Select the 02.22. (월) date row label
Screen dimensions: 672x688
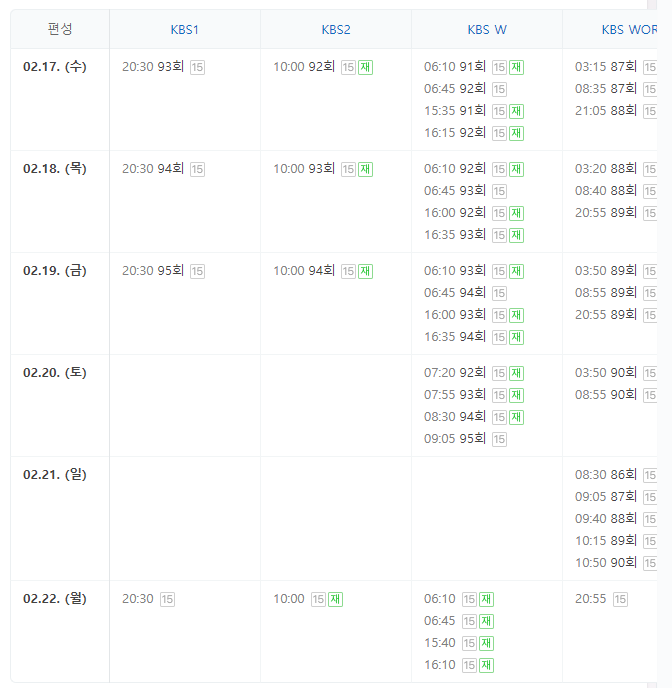[x=55, y=598]
